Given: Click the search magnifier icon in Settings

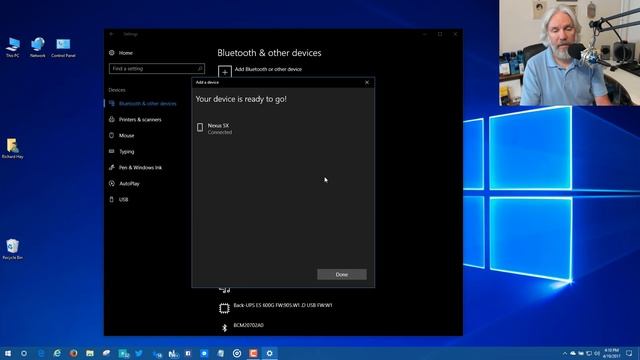Looking at the screenshot, I should [200, 69].
